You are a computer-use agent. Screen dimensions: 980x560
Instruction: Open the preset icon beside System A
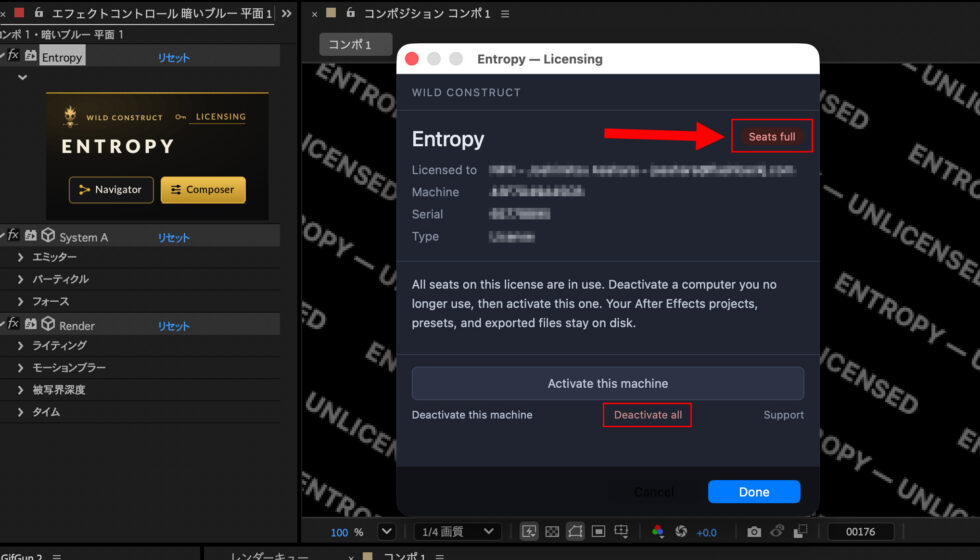click(31, 236)
